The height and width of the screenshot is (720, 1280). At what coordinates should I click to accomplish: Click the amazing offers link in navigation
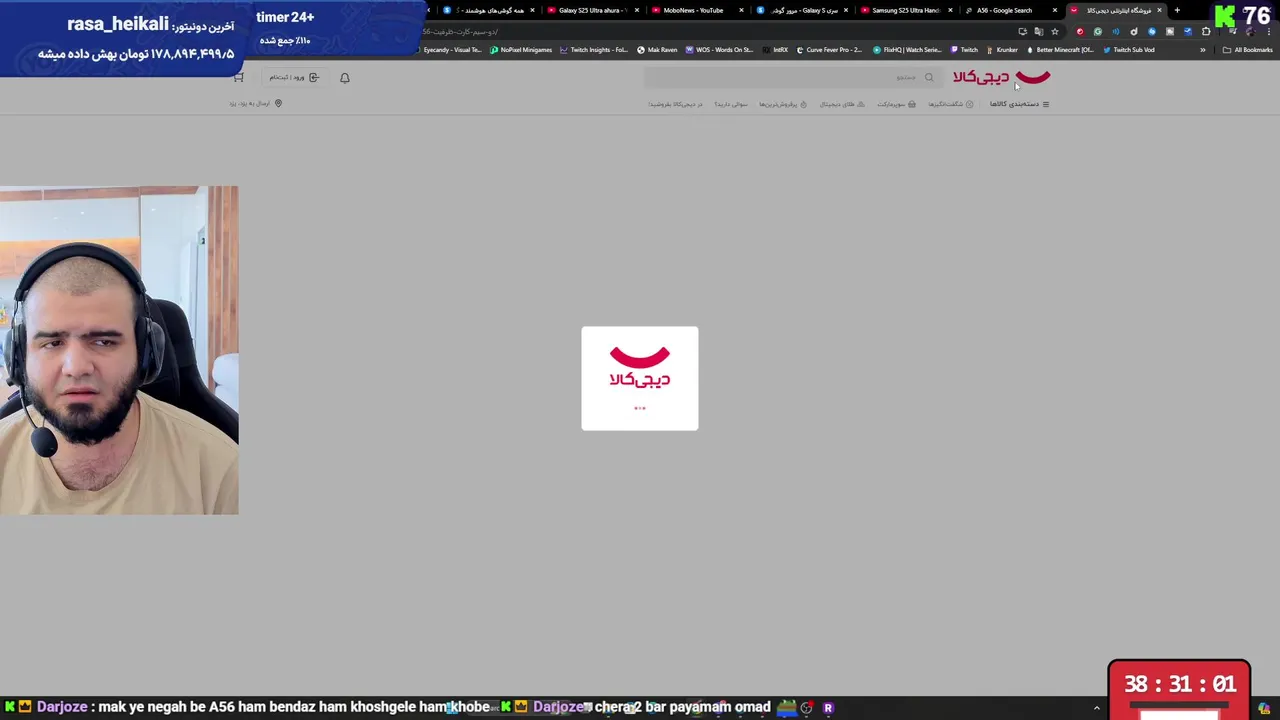tap(950, 104)
